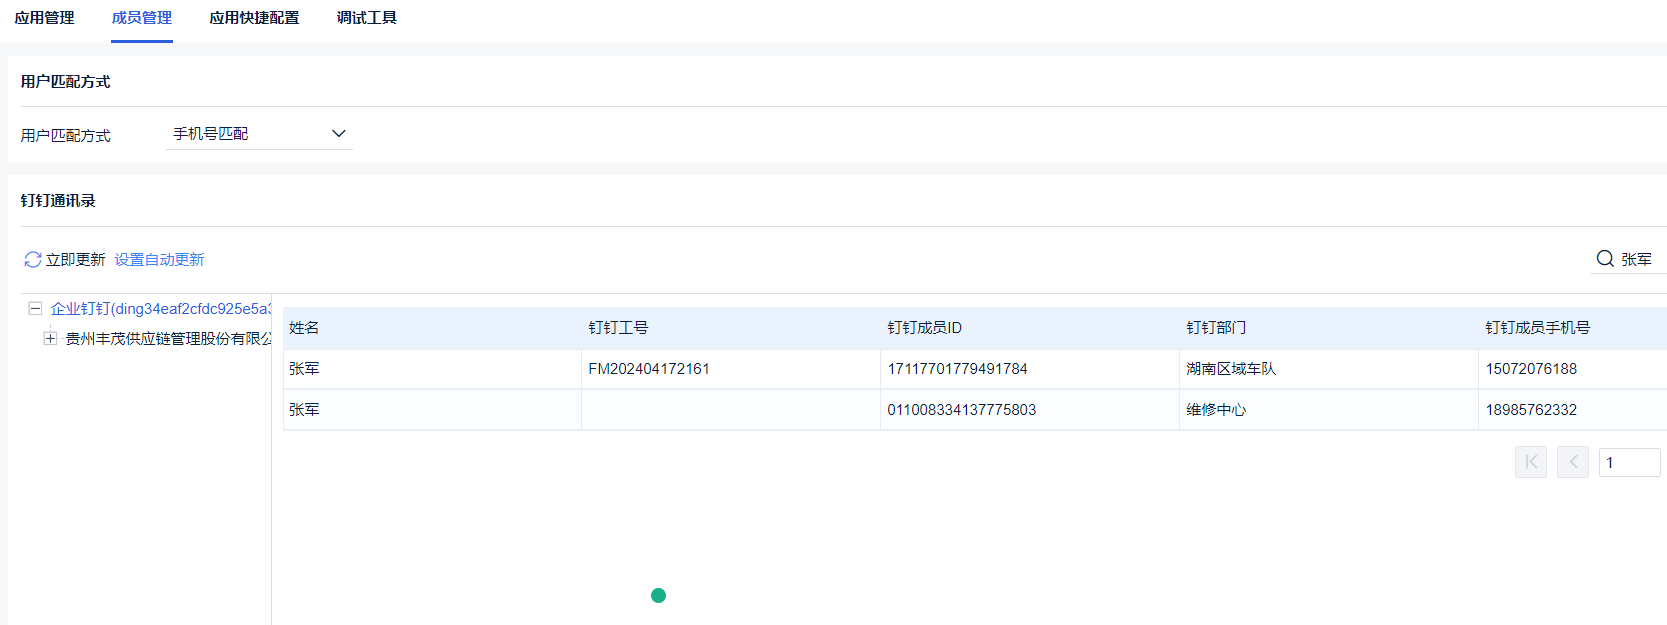Select 张军 in the 湖南区域车队 row
This screenshot has height=625, width=1667.
point(304,369)
